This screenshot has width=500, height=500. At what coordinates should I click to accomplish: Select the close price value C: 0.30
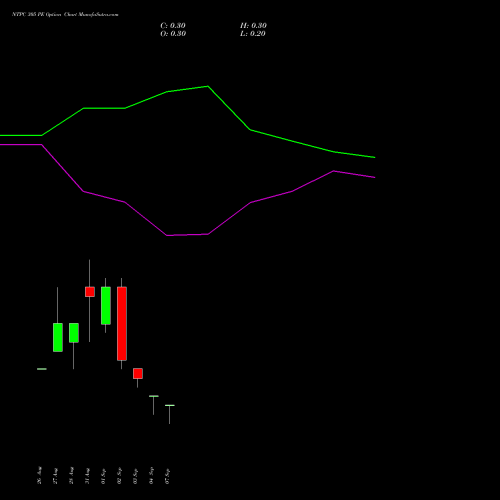point(173,26)
